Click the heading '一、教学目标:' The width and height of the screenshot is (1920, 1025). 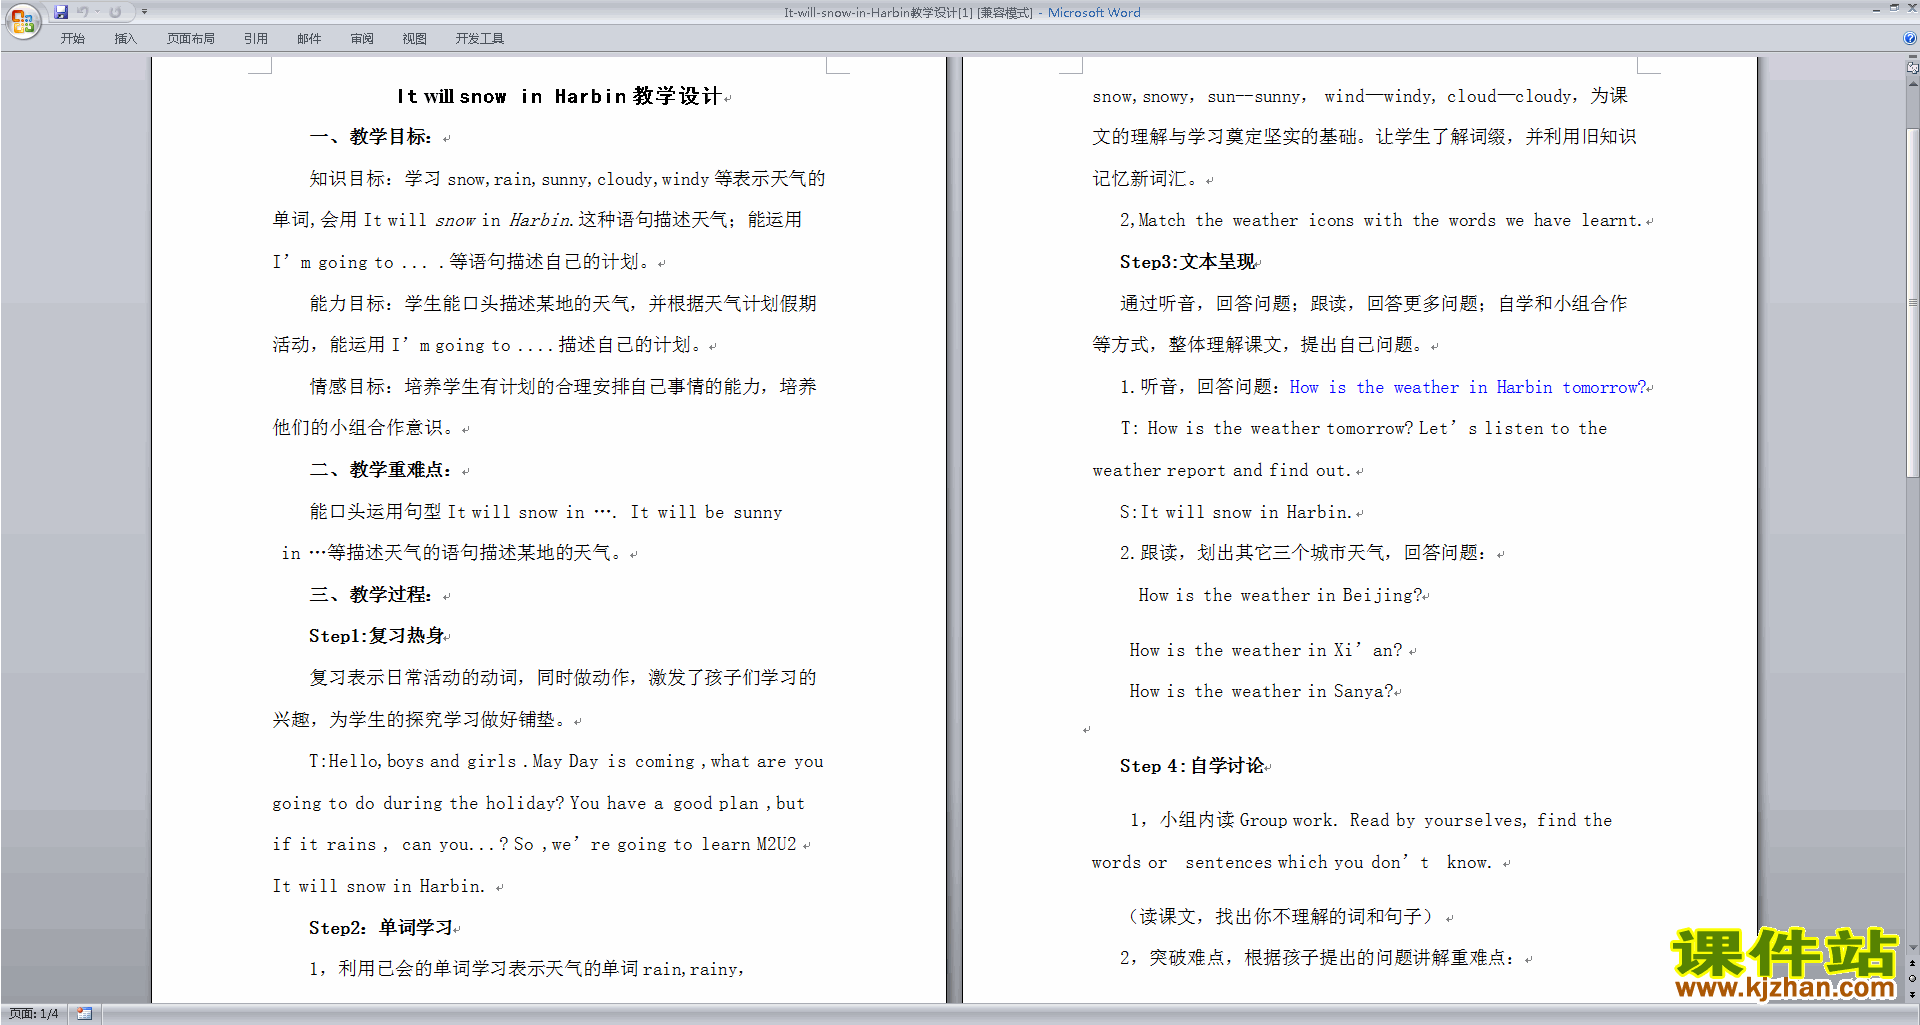[x=371, y=137]
